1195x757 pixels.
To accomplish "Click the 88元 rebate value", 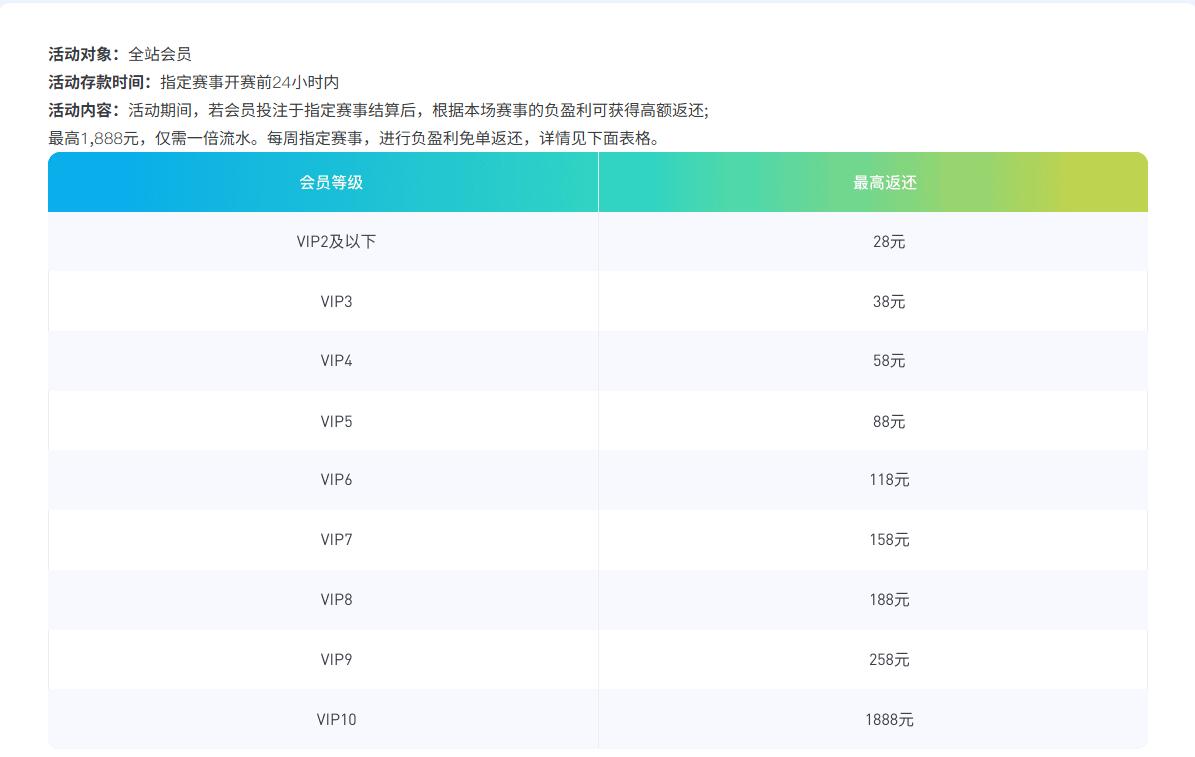I will pyautogui.click(x=888, y=421).
